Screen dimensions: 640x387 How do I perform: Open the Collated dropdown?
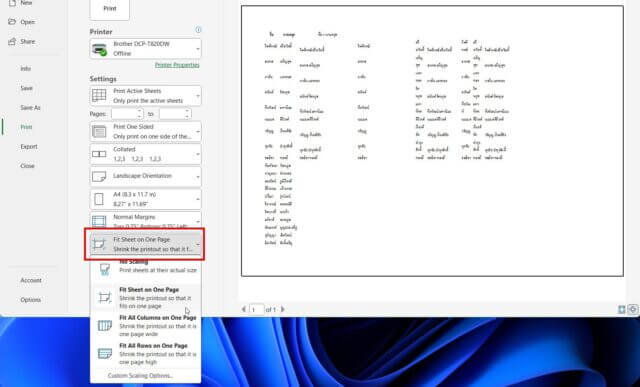pyautogui.click(x=145, y=154)
